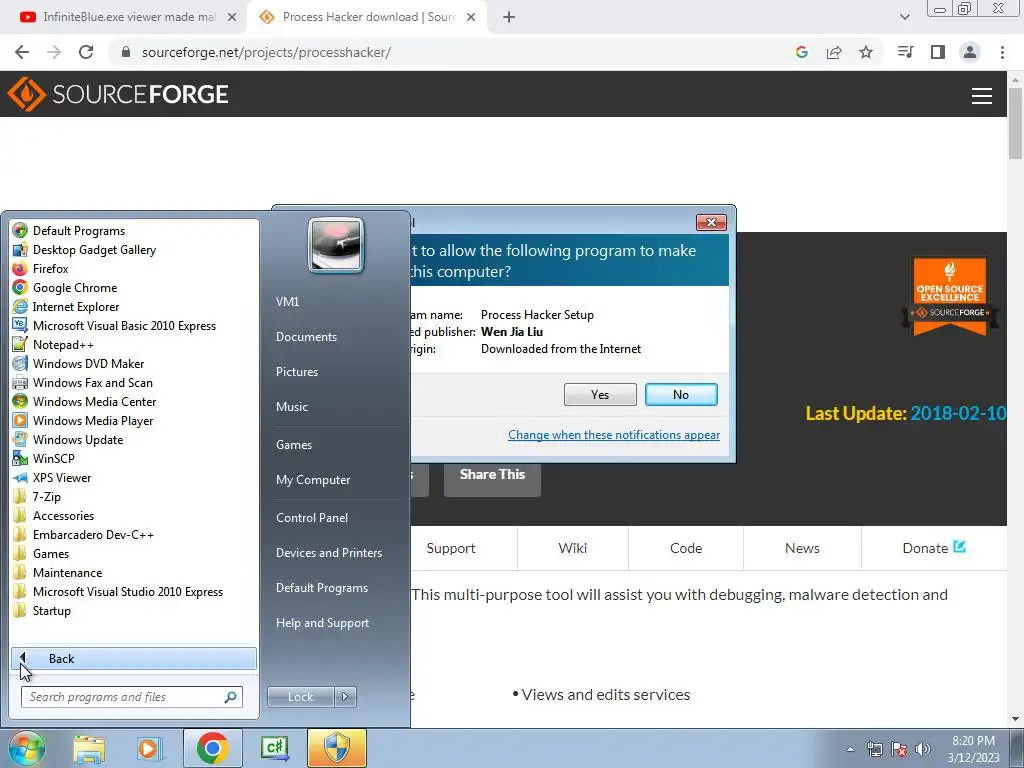Click the Lock button
The image size is (1024, 768).
pos(300,697)
